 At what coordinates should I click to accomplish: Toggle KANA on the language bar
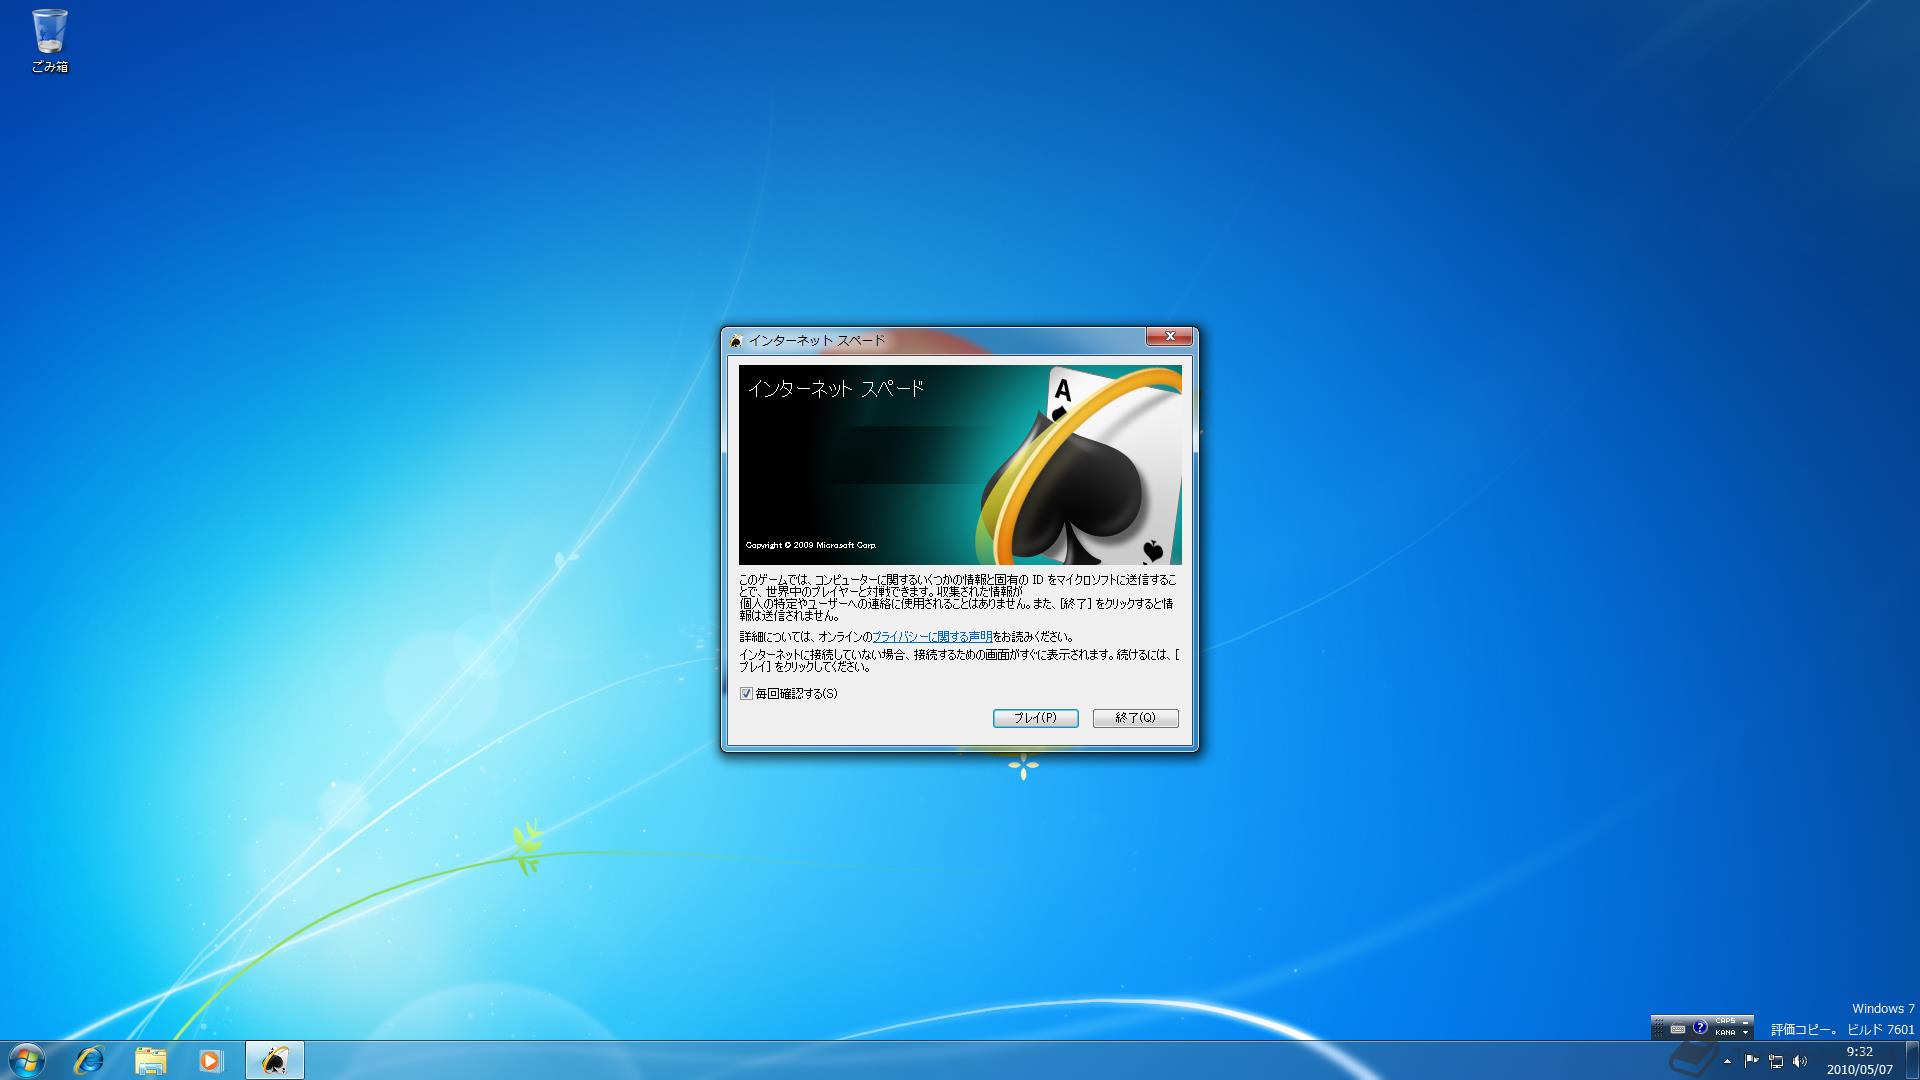[1725, 1033]
